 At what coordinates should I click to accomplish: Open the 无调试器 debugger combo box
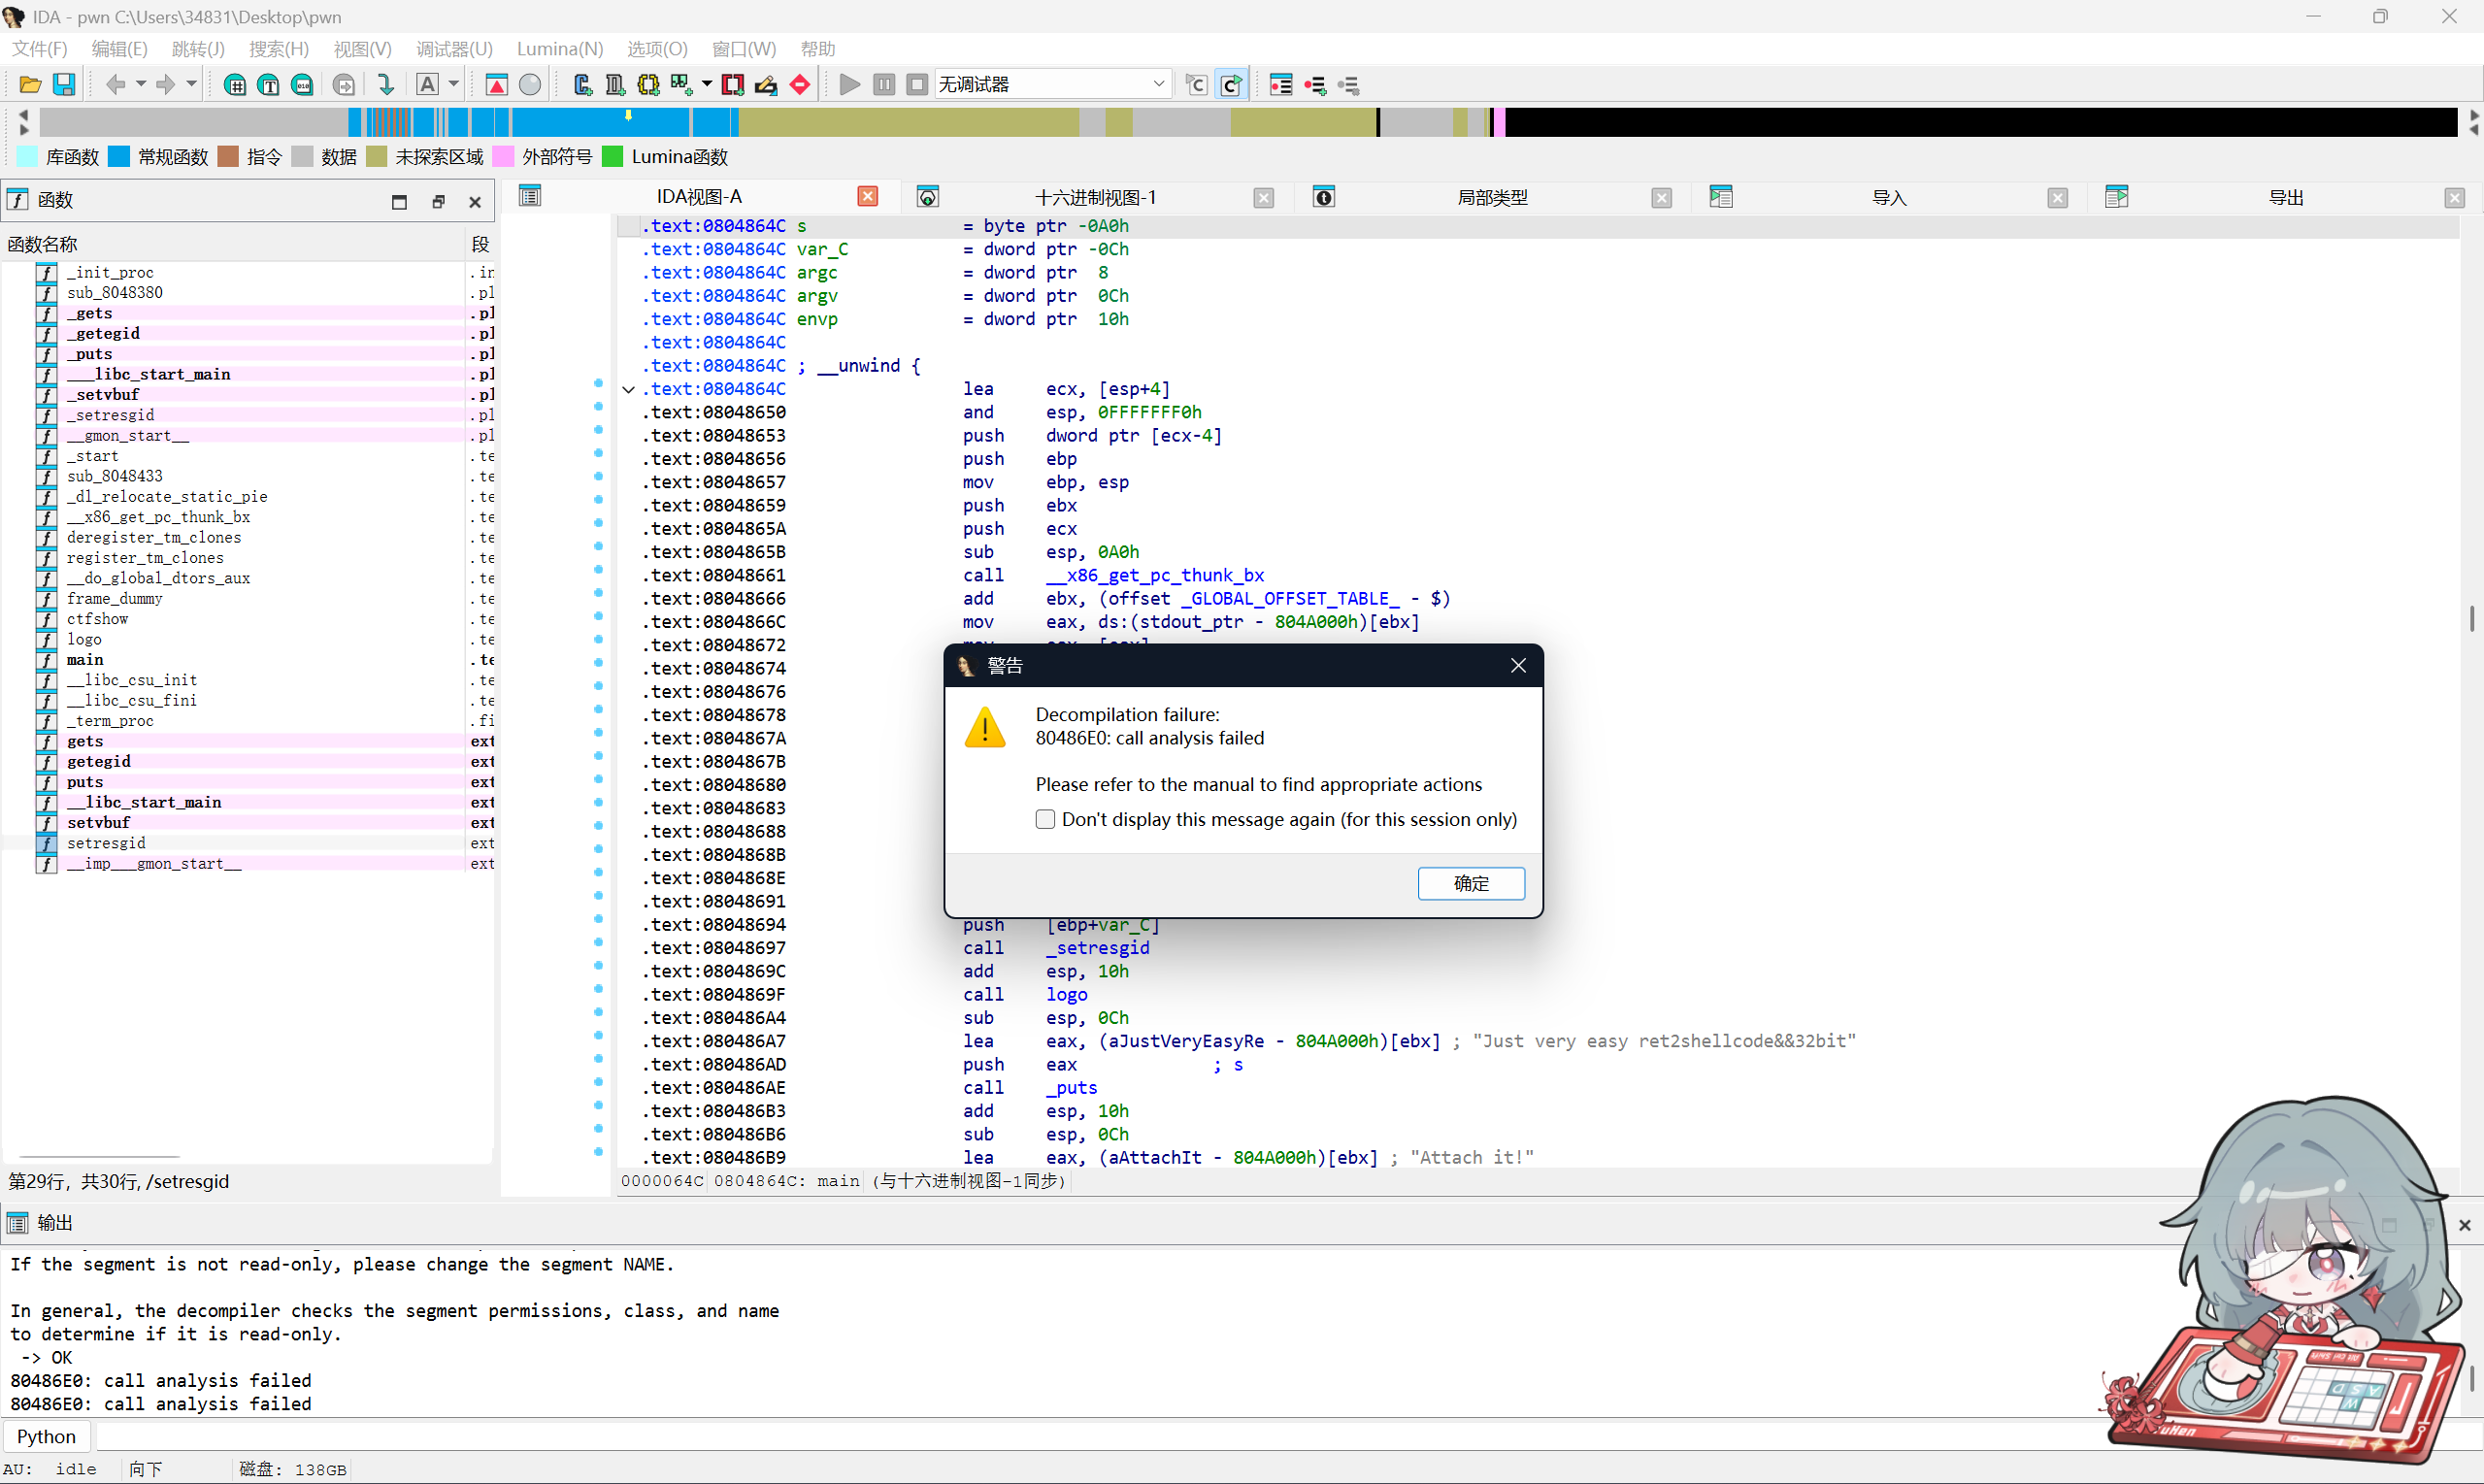tap(1052, 85)
